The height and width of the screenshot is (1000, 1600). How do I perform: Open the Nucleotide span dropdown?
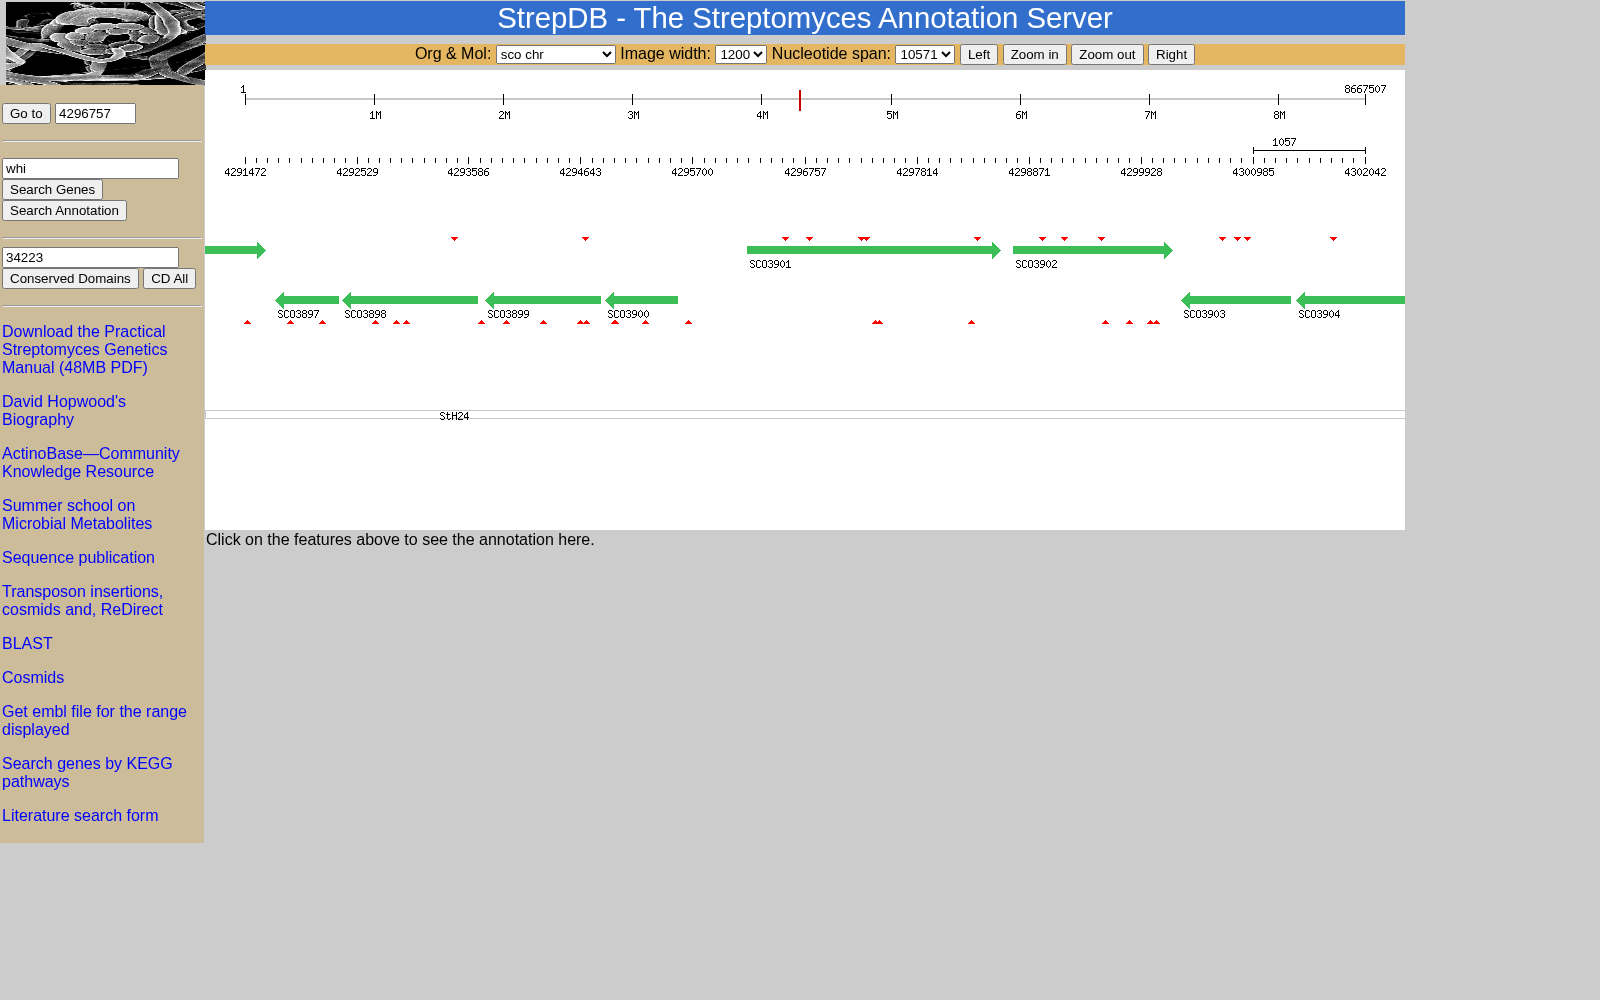tap(925, 54)
